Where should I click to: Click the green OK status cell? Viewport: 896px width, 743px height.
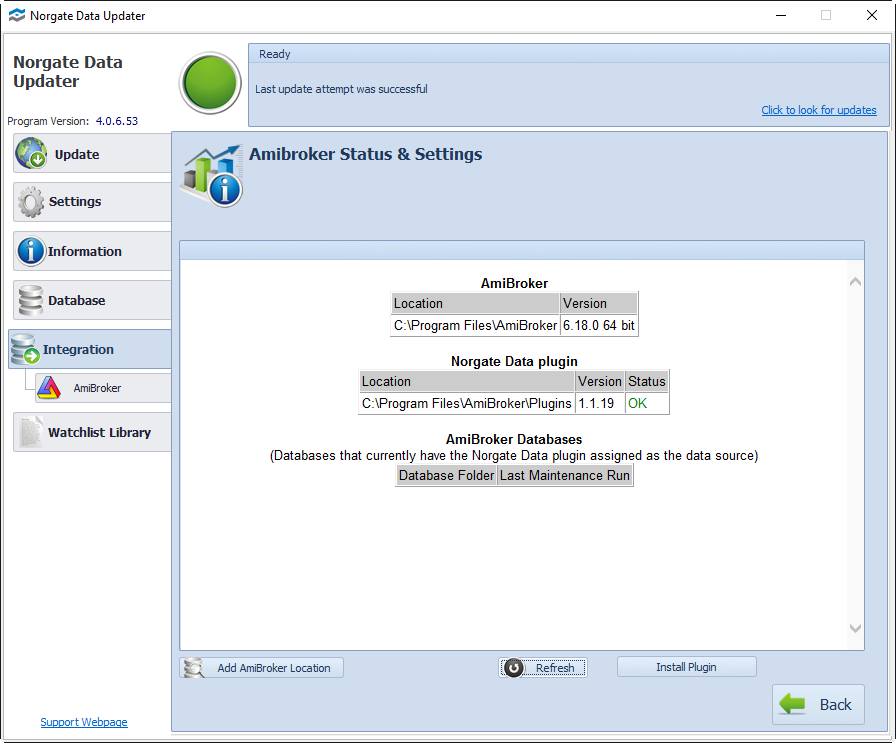[x=646, y=404]
